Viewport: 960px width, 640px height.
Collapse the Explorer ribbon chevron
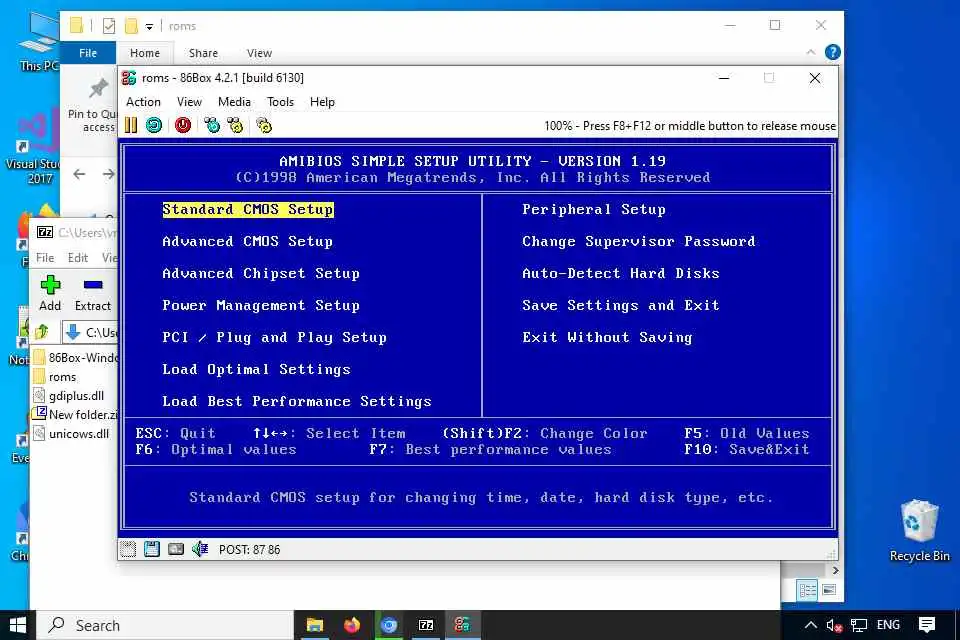pos(811,52)
